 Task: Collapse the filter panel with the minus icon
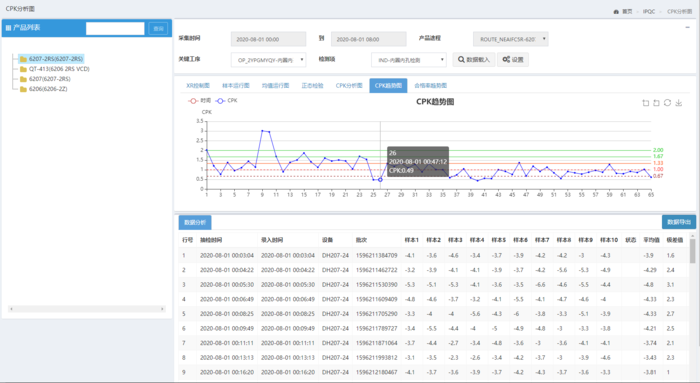(688, 27)
